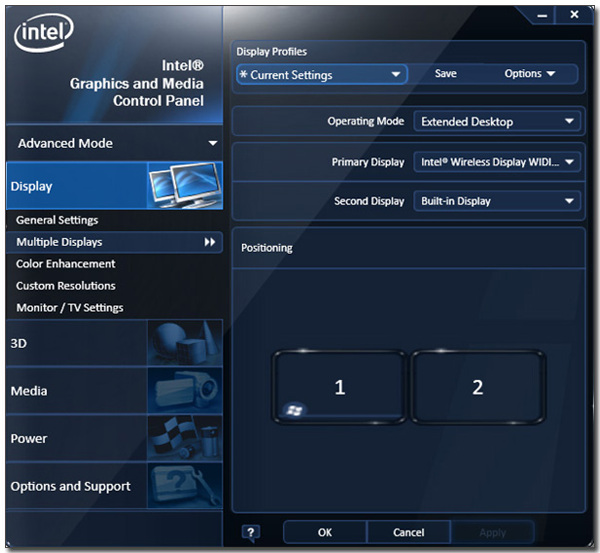Open the Second Display Built-in Display dropdown

pyautogui.click(x=497, y=201)
